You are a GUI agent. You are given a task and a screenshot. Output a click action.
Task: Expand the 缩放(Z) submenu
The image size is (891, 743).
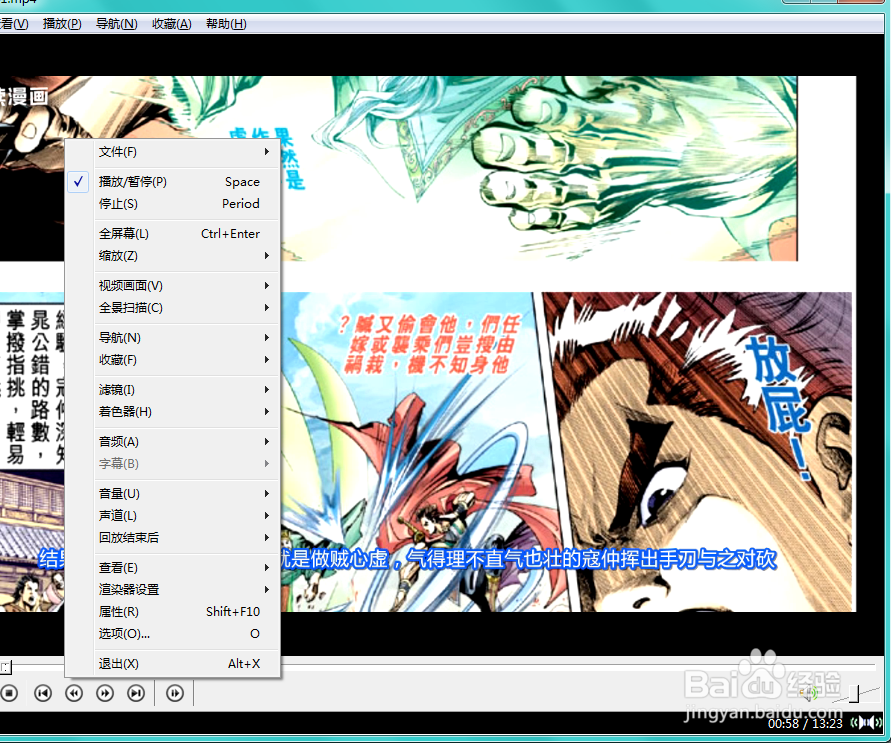pyautogui.click(x=173, y=256)
